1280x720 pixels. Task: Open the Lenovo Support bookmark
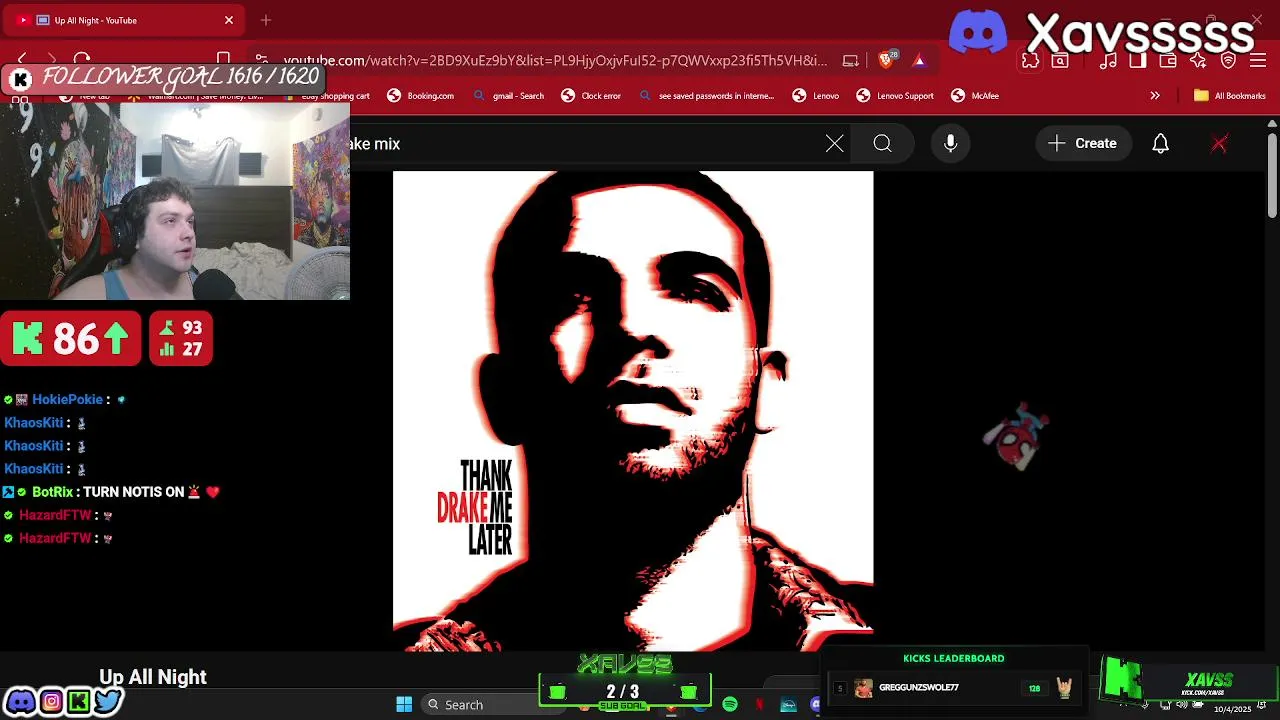click(895, 96)
